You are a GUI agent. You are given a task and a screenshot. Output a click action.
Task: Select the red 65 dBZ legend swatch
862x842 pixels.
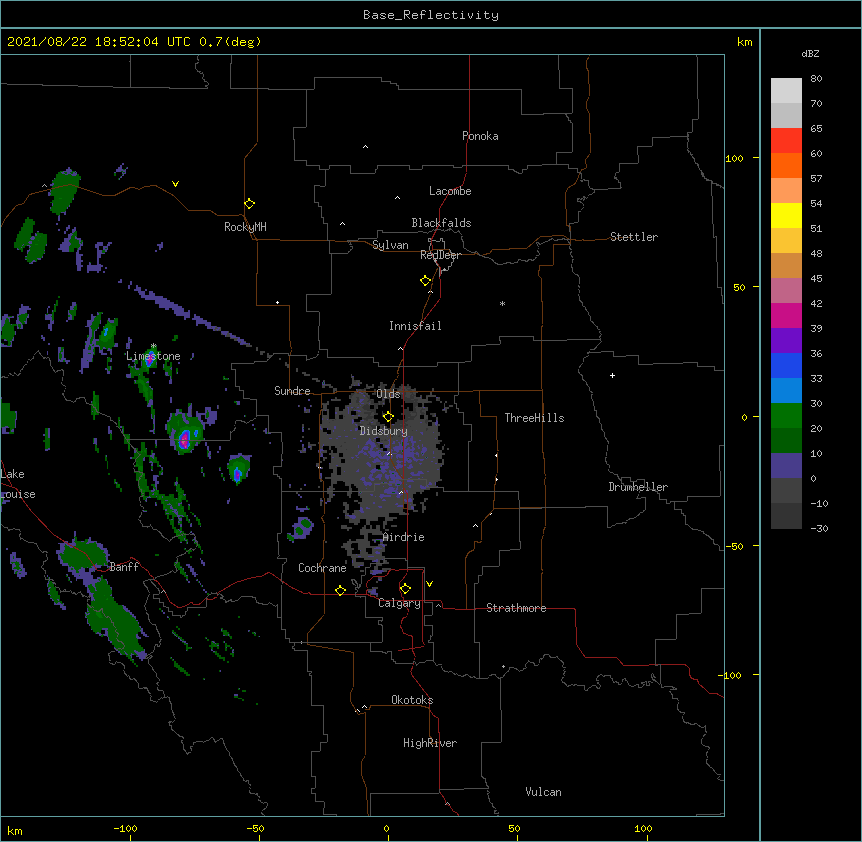(x=786, y=140)
